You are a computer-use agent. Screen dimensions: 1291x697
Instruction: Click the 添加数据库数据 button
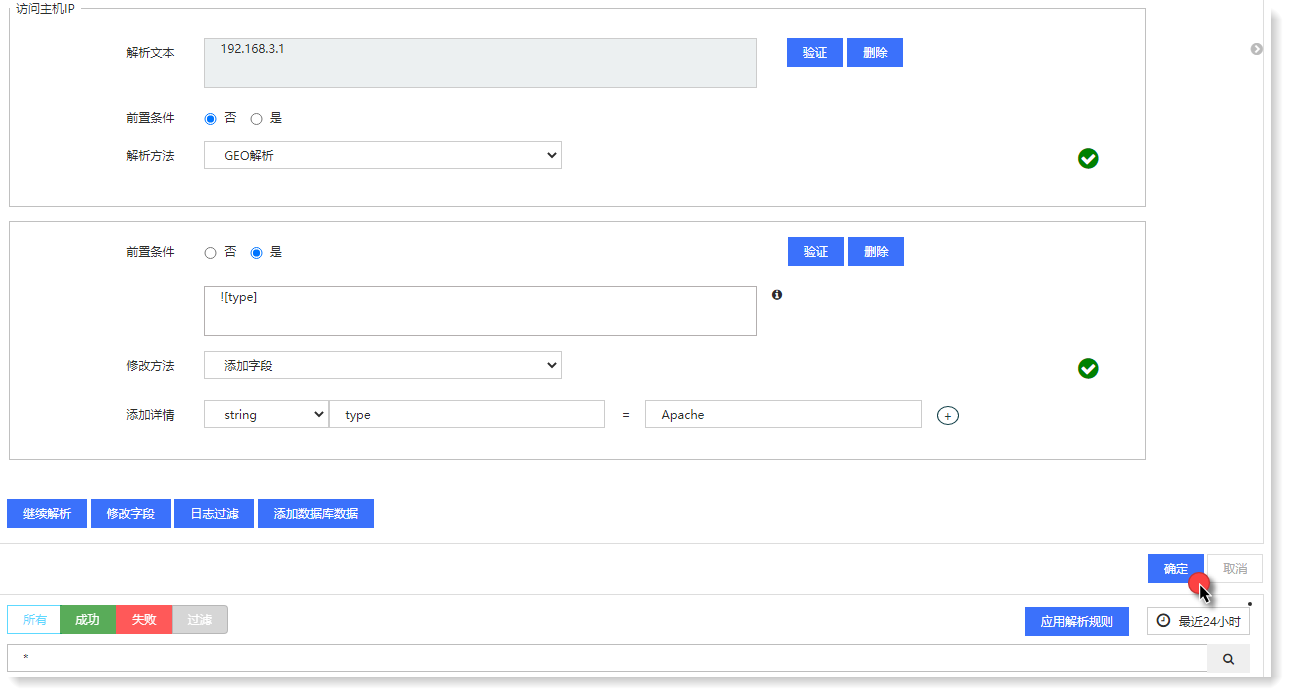coord(316,514)
